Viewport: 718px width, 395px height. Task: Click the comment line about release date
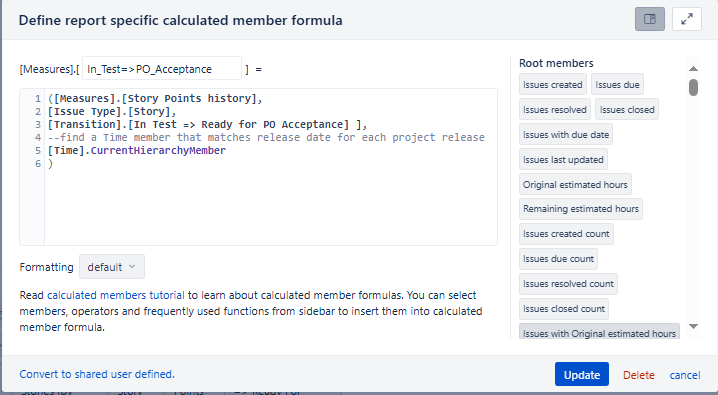coord(266,137)
